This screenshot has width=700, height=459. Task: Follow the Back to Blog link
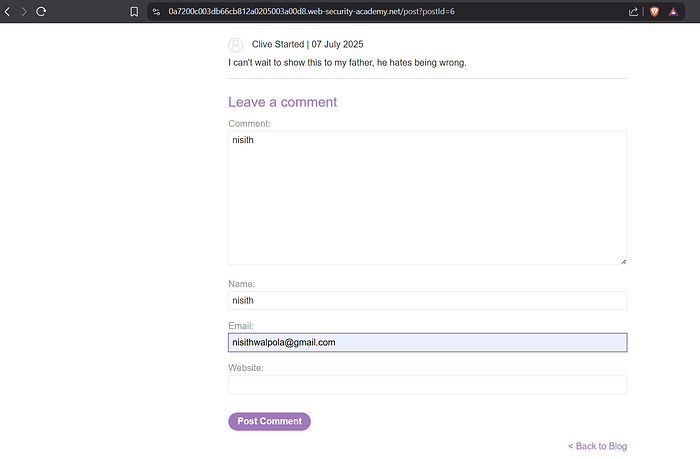pos(597,446)
